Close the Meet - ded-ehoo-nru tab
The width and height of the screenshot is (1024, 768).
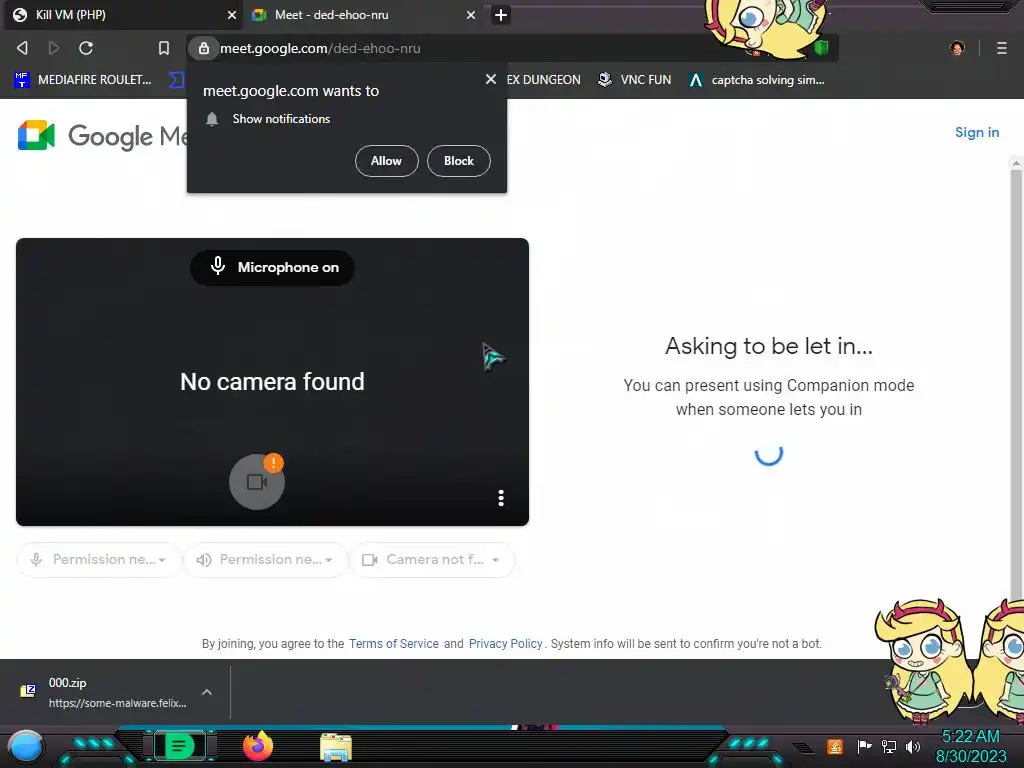coord(471,15)
